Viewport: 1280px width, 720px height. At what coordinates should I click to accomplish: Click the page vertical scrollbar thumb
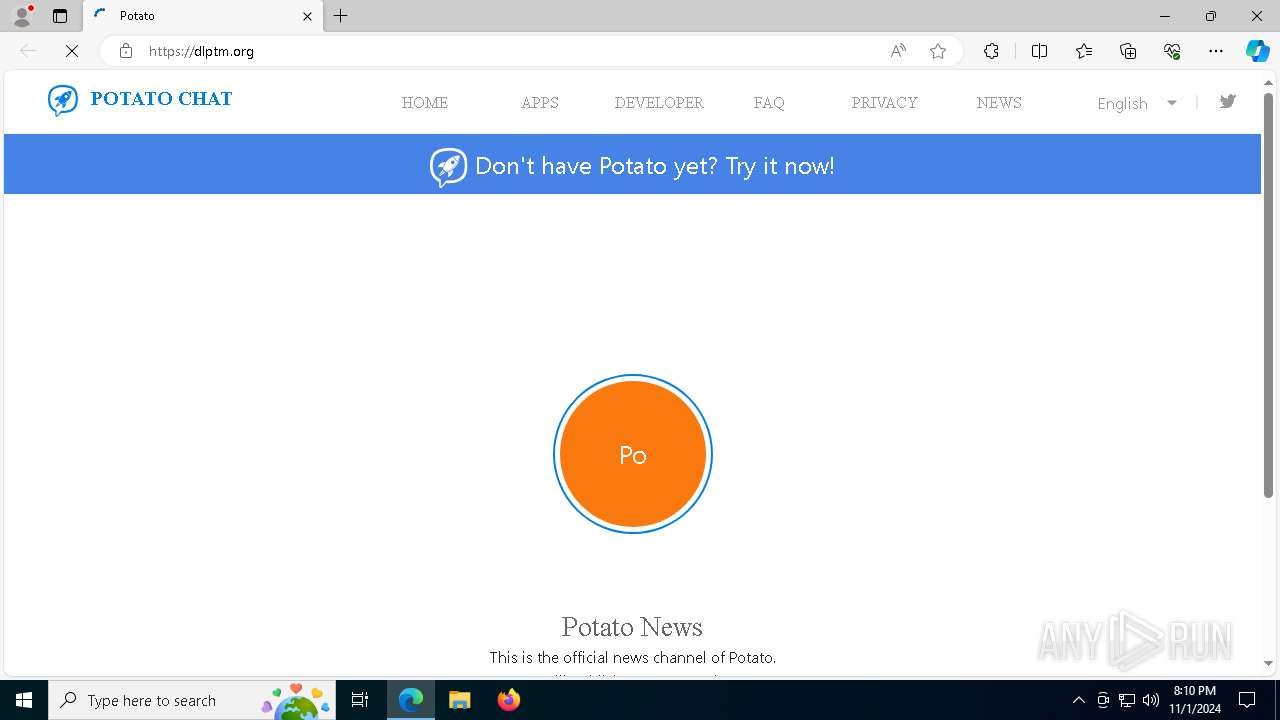coord(1268,295)
